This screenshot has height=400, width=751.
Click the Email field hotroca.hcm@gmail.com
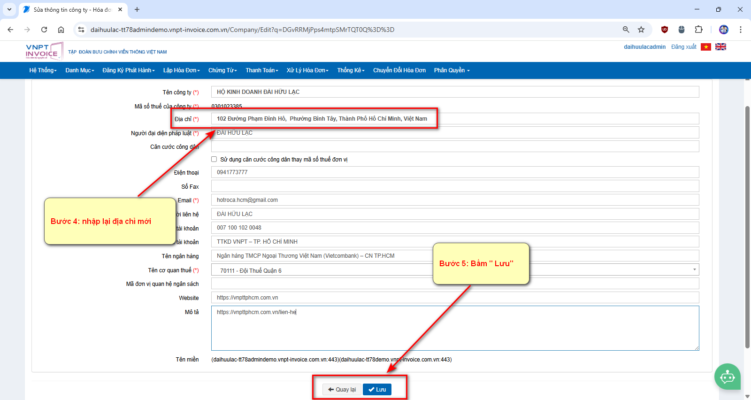pyautogui.click(x=455, y=200)
